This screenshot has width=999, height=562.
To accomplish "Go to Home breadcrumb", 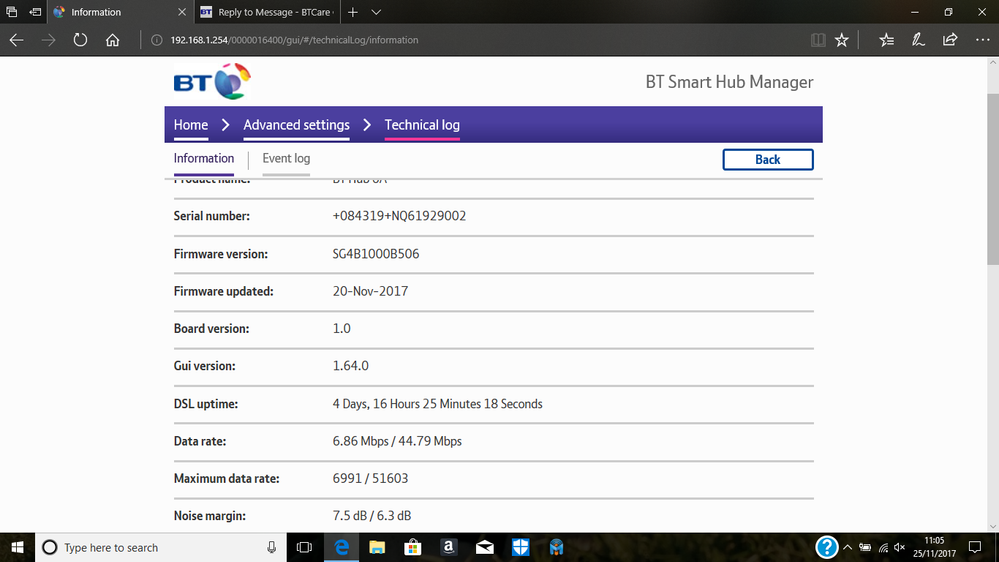I will (x=190, y=125).
